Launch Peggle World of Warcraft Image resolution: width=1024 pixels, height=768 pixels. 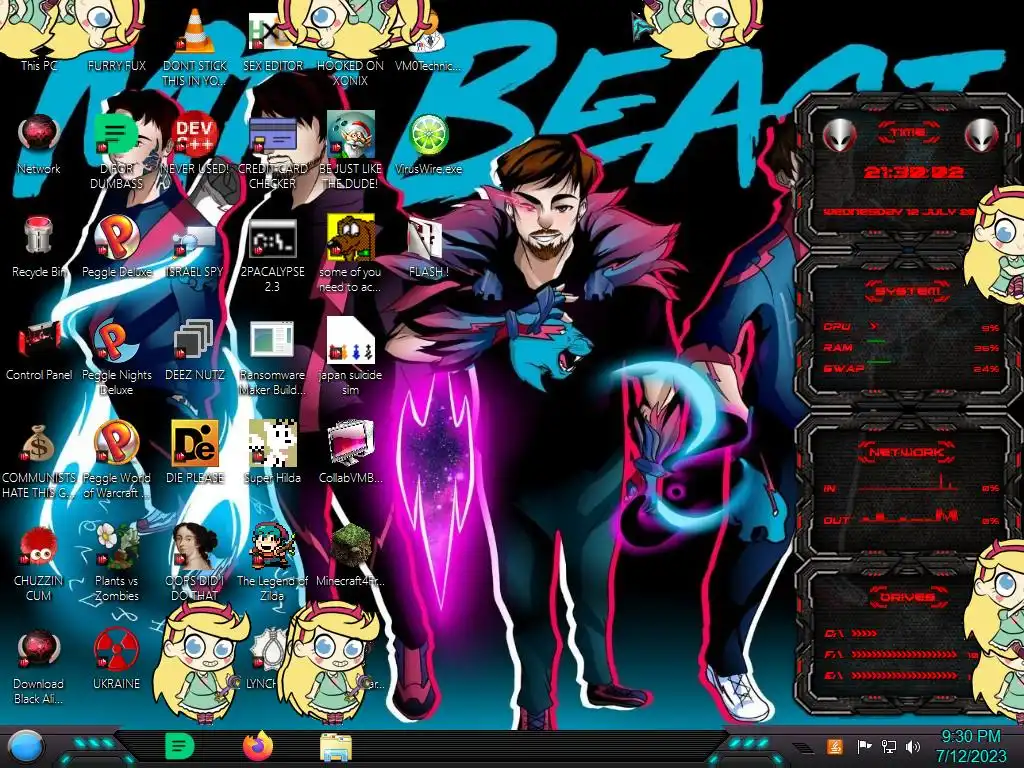[116, 443]
